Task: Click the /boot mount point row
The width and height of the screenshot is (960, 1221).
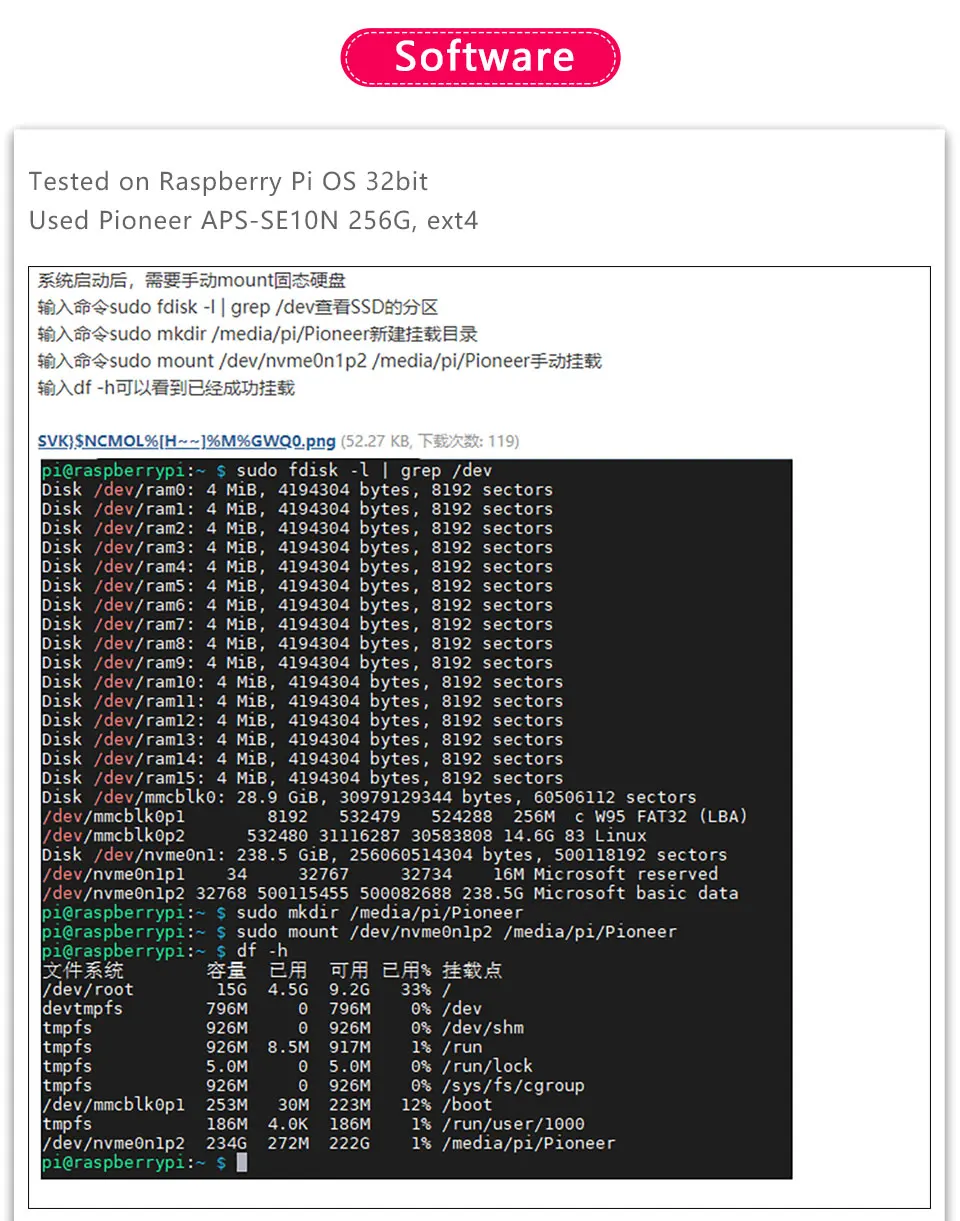Action: pyautogui.click(x=466, y=1105)
